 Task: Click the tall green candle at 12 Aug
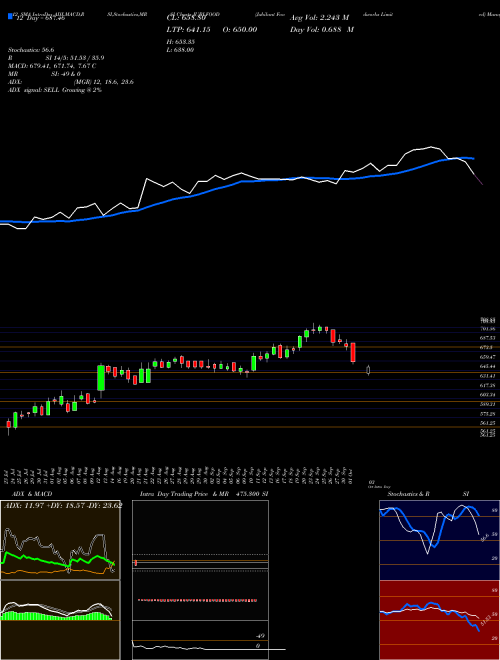[101, 378]
